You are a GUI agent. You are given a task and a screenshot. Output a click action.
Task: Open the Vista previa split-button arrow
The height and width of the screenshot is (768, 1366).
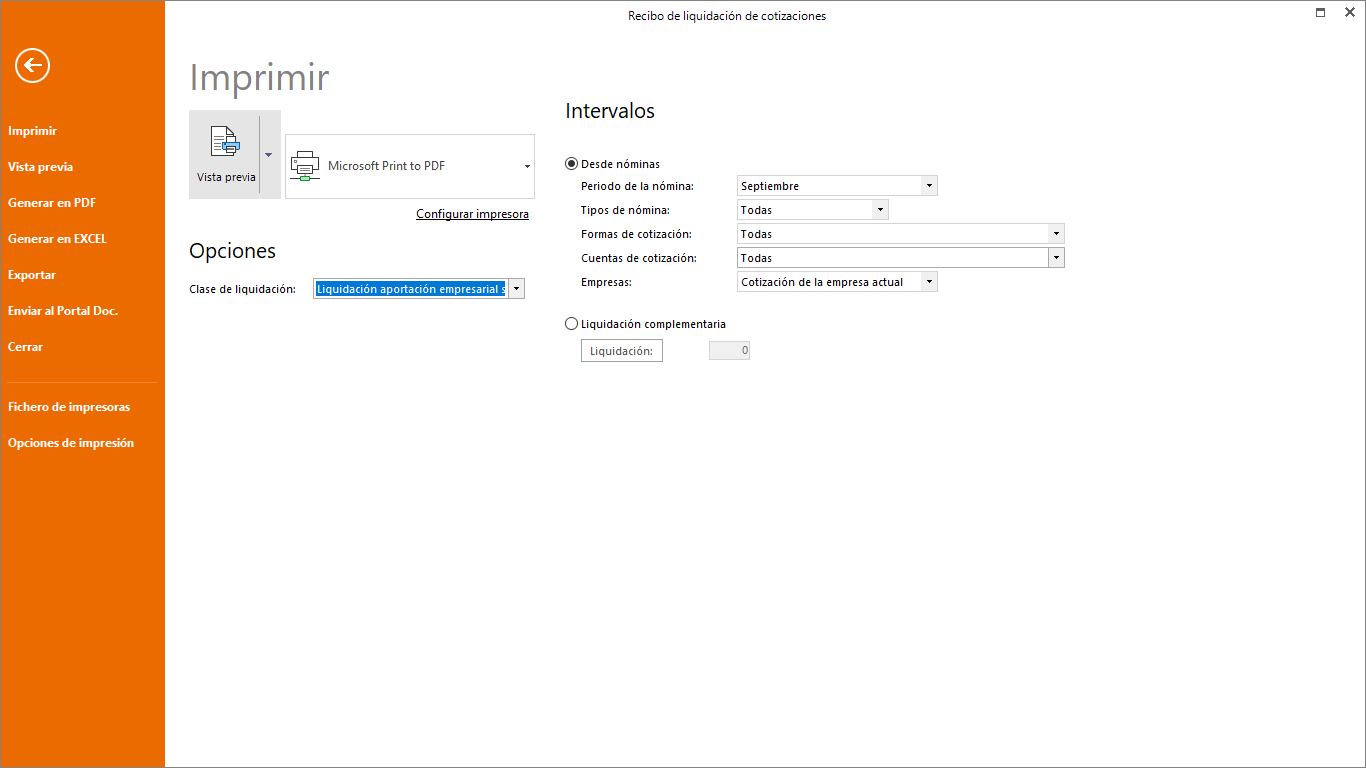(x=268, y=155)
